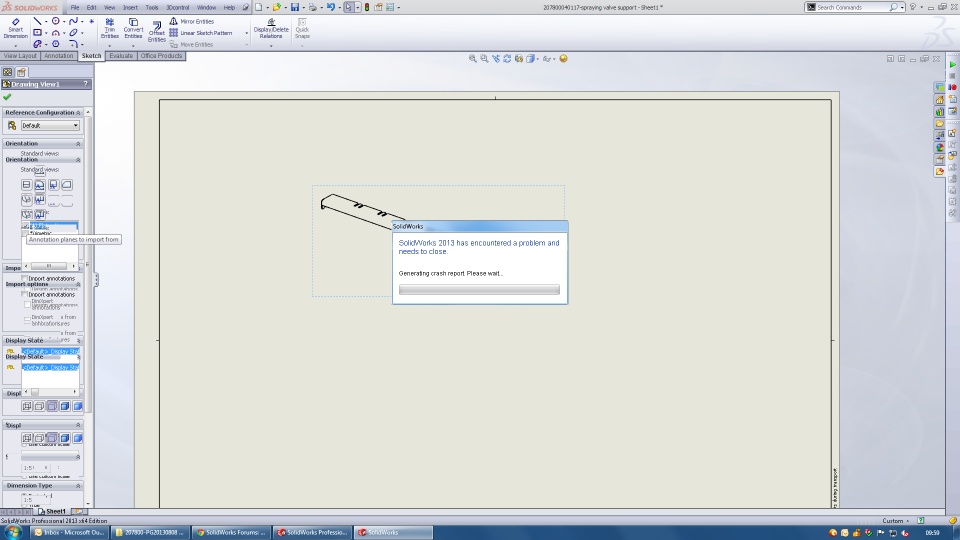Choose the Right standard view icon
Image resolution: width=960 pixels, height=540 pixels.
point(53,184)
